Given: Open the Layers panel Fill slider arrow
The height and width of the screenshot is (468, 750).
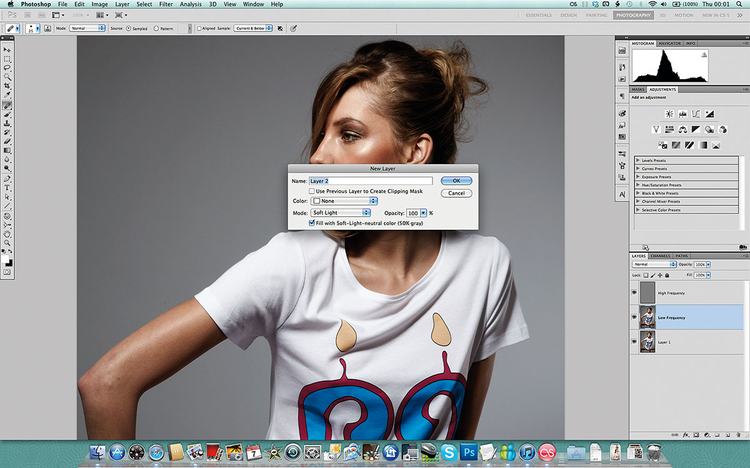Looking at the screenshot, I should pyautogui.click(x=708, y=275).
